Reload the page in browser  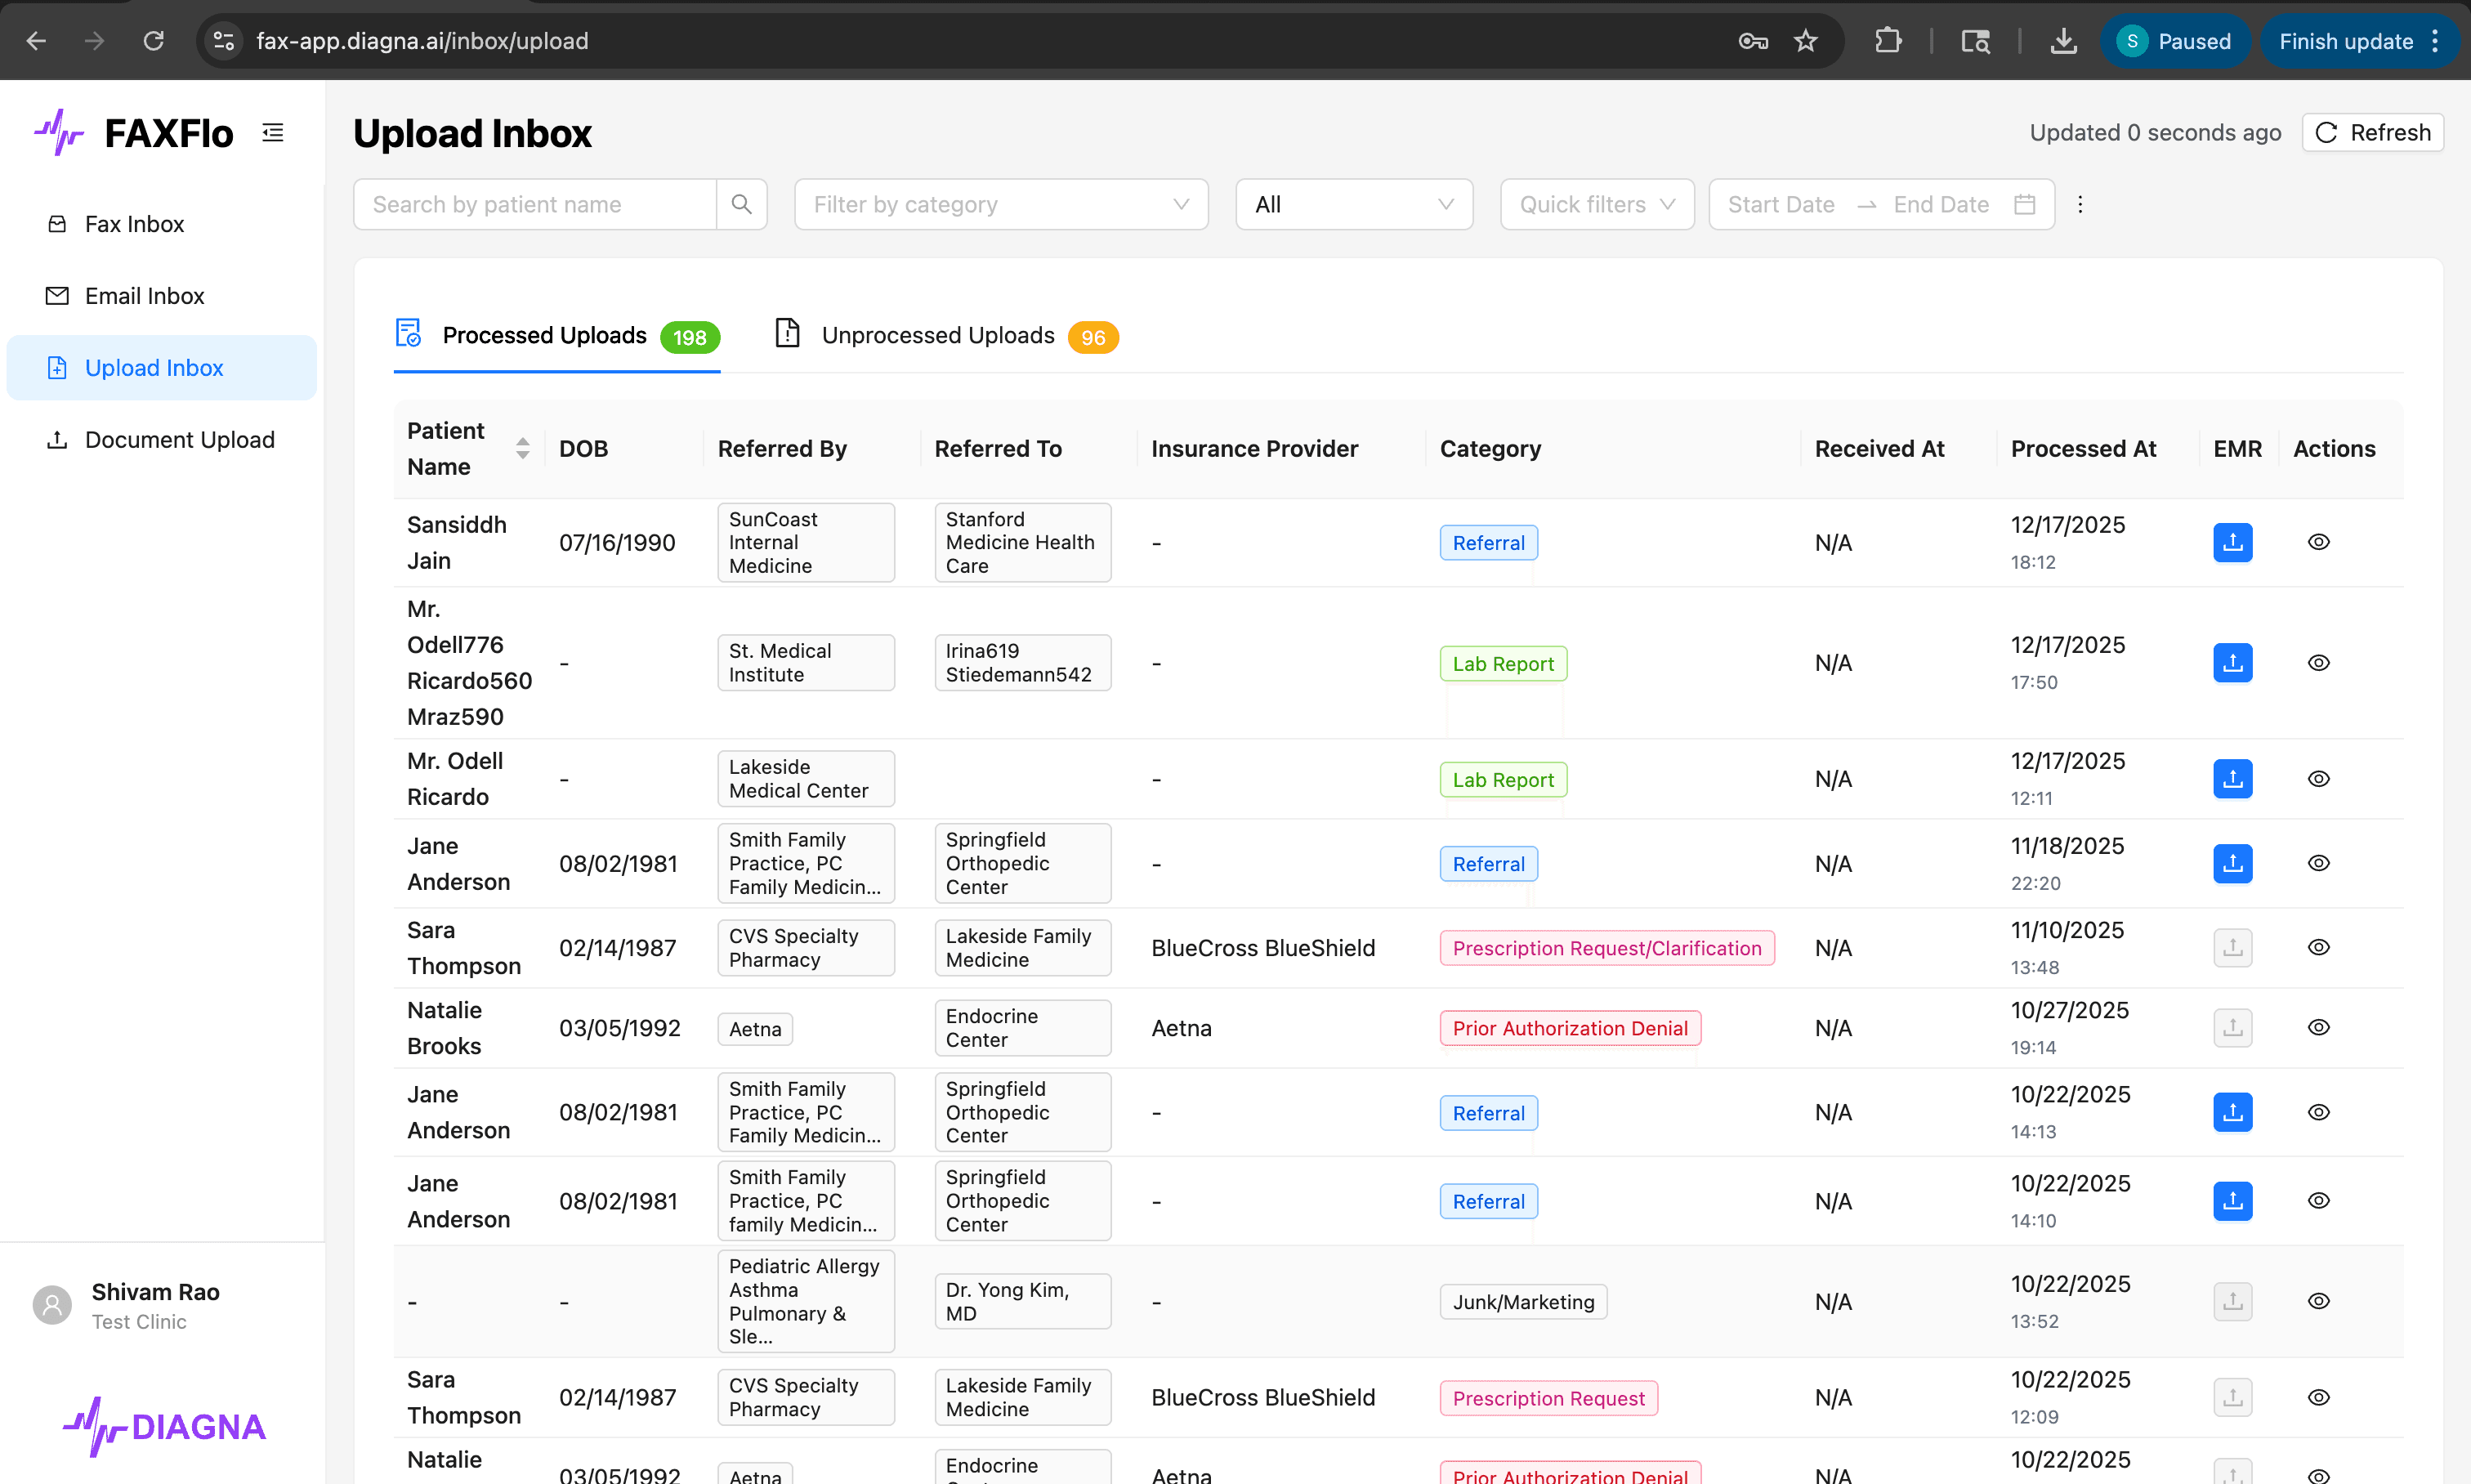coord(153,41)
